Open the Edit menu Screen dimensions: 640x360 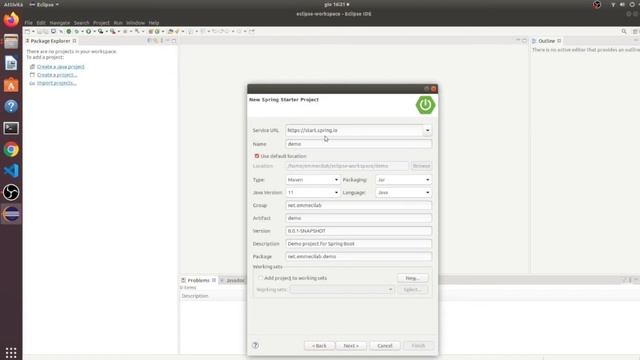pyautogui.click(x=41, y=22)
